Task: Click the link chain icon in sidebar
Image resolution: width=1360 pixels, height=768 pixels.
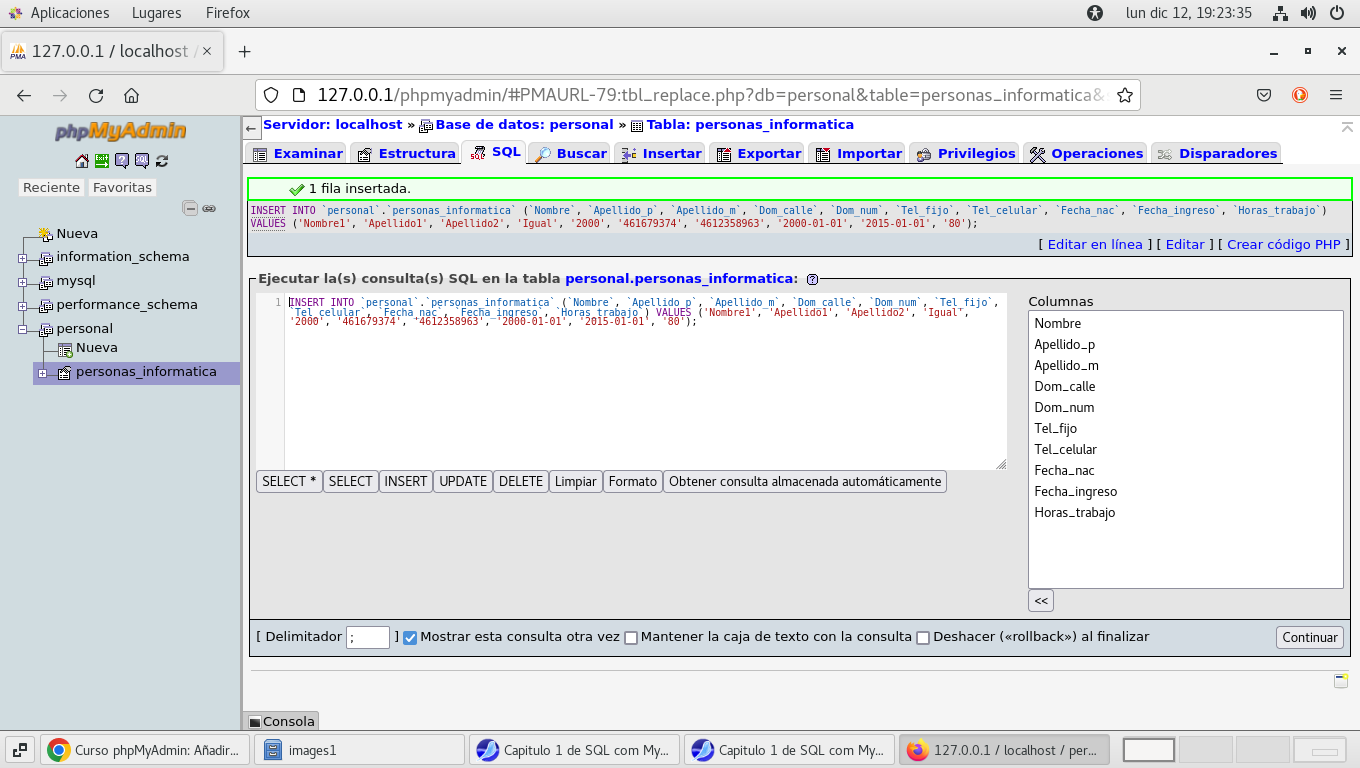Action: (209, 208)
